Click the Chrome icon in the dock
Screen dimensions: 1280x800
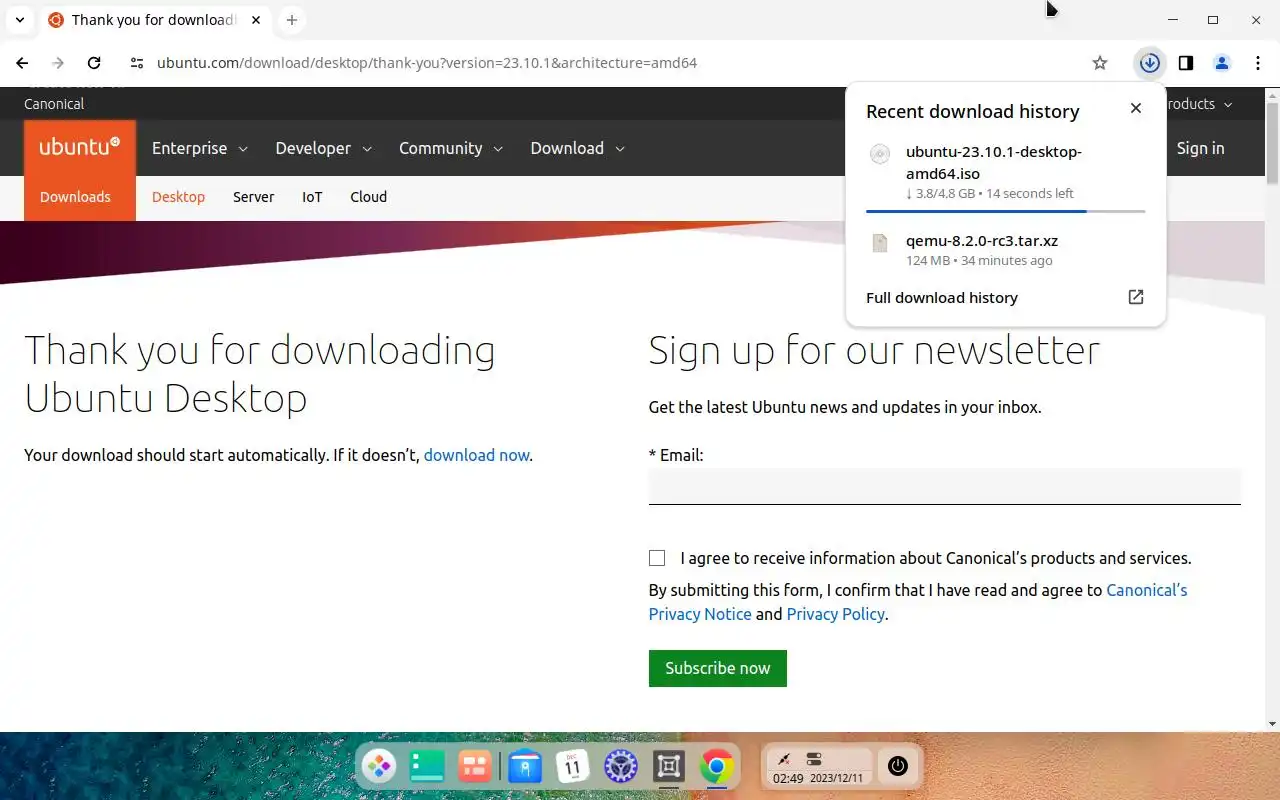coord(716,767)
